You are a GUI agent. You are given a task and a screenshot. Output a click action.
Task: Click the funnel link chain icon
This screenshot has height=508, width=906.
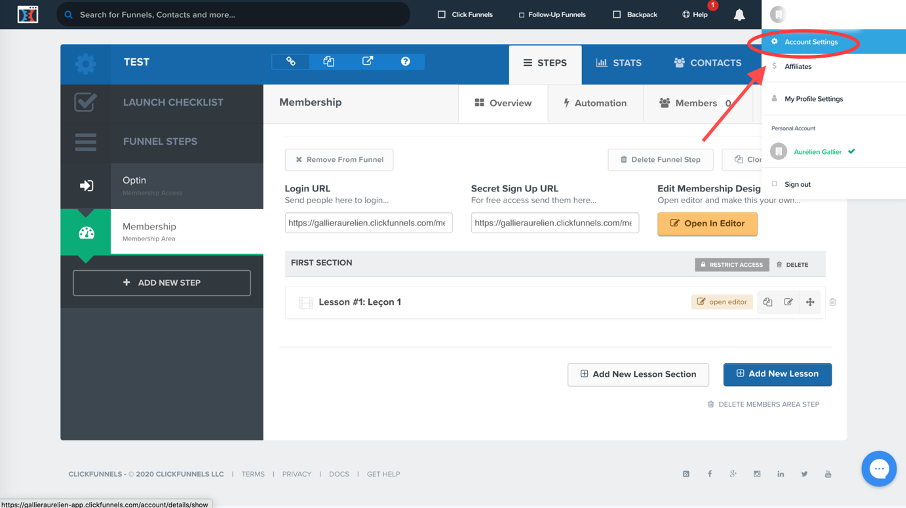(x=291, y=61)
